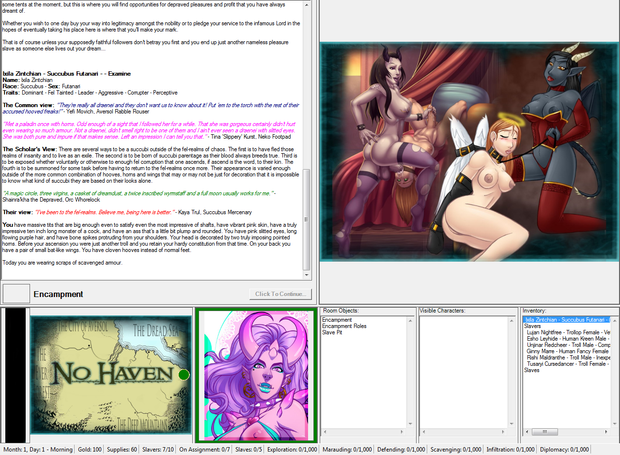Click 'On Assignment: 0/7' status entry
Viewport: 620px width, 455px height.
coord(204,449)
